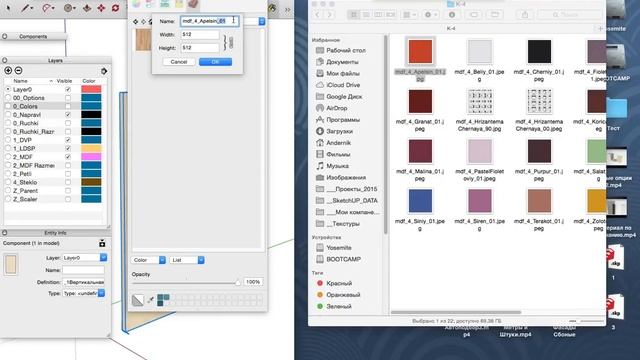
Task: Open the Layers details arrow menu
Action: pyautogui.click(x=104, y=71)
